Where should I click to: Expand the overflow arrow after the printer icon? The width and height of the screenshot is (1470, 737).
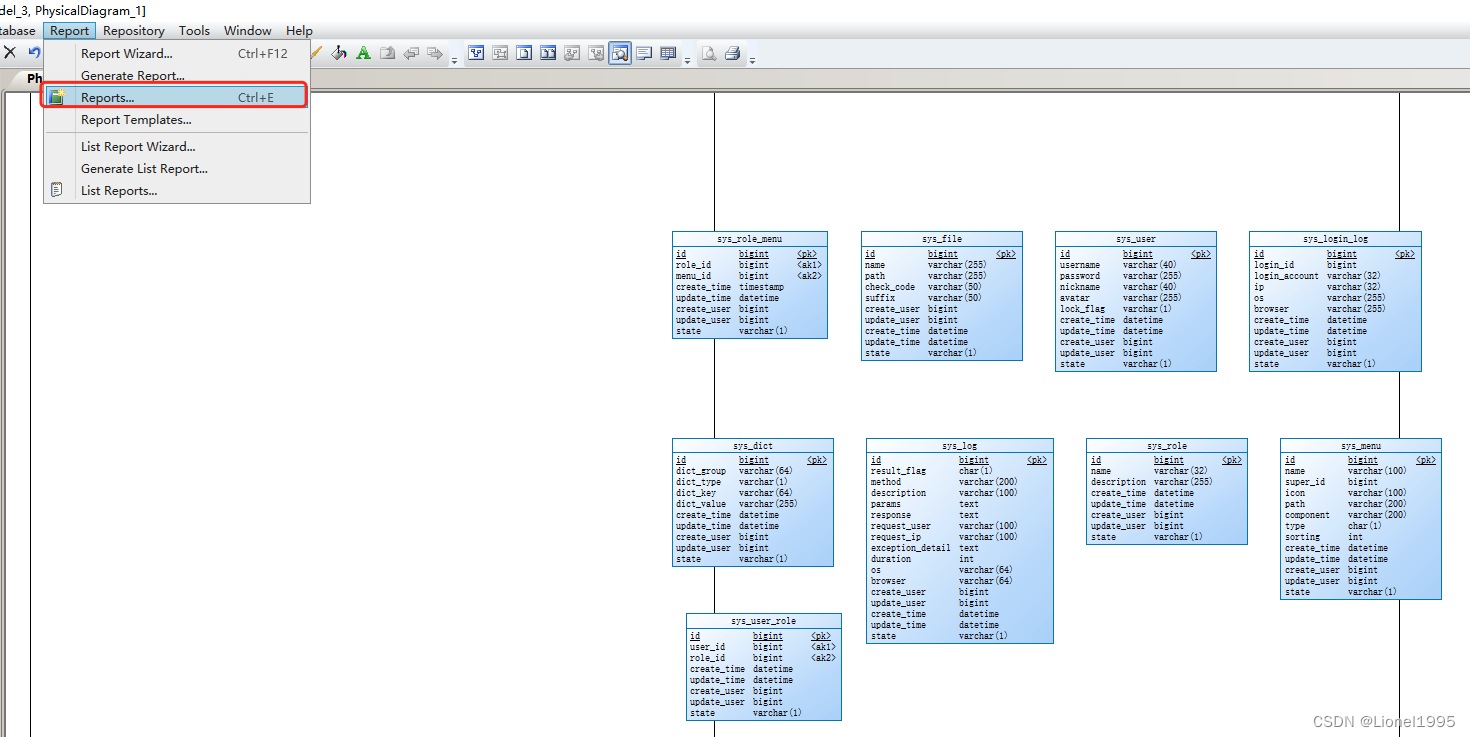point(752,61)
